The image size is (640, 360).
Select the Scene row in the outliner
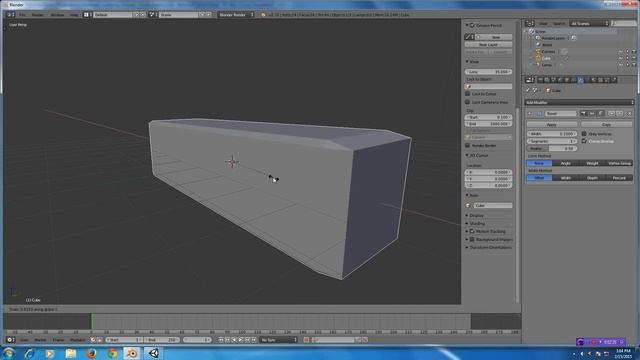point(540,31)
